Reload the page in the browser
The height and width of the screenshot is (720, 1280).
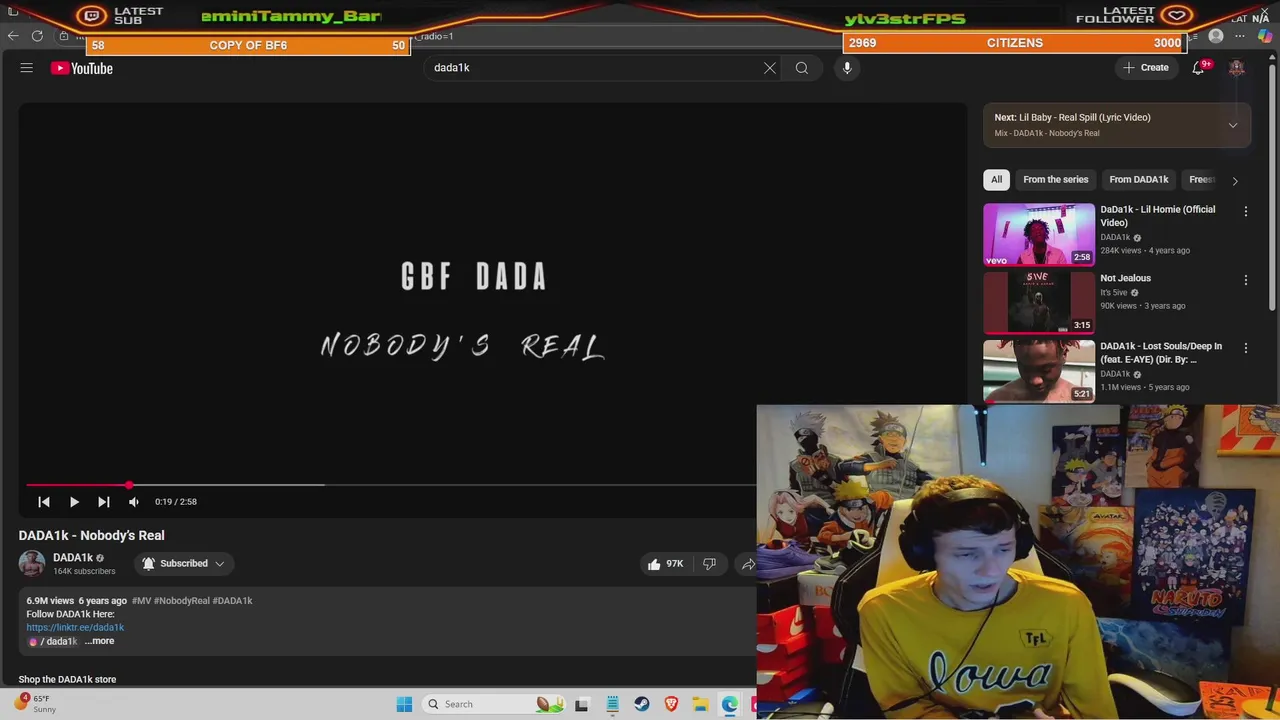pos(37,36)
